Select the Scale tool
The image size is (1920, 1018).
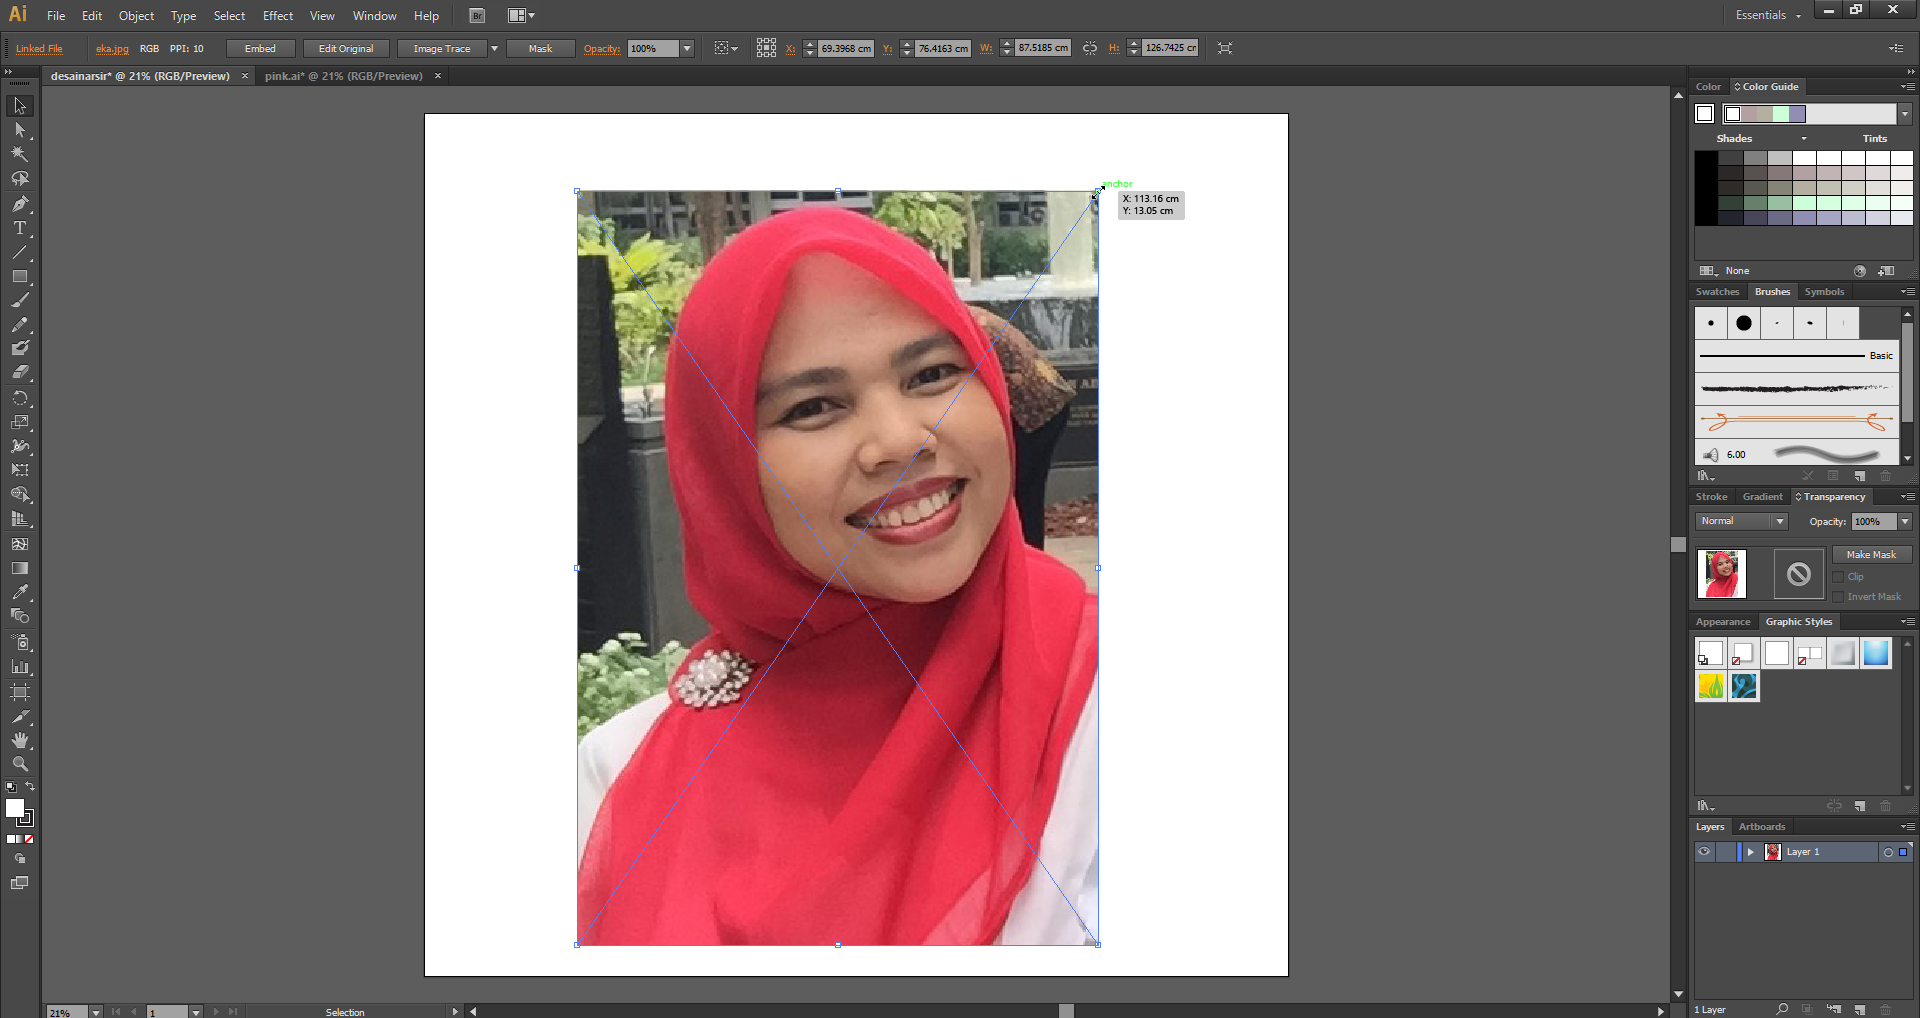pos(20,422)
